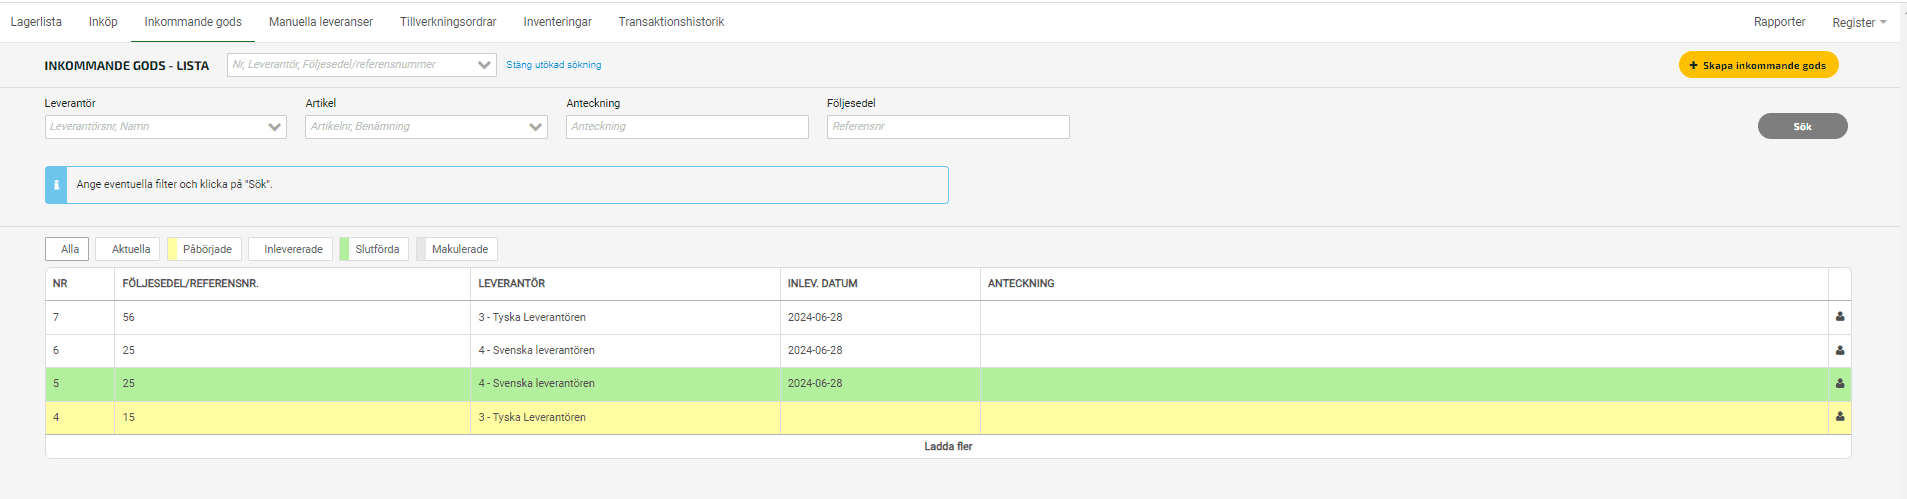Click the FÖLJESEDEL/REFERENSNR. column header
The height and width of the screenshot is (499, 1907).
click(x=190, y=284)
